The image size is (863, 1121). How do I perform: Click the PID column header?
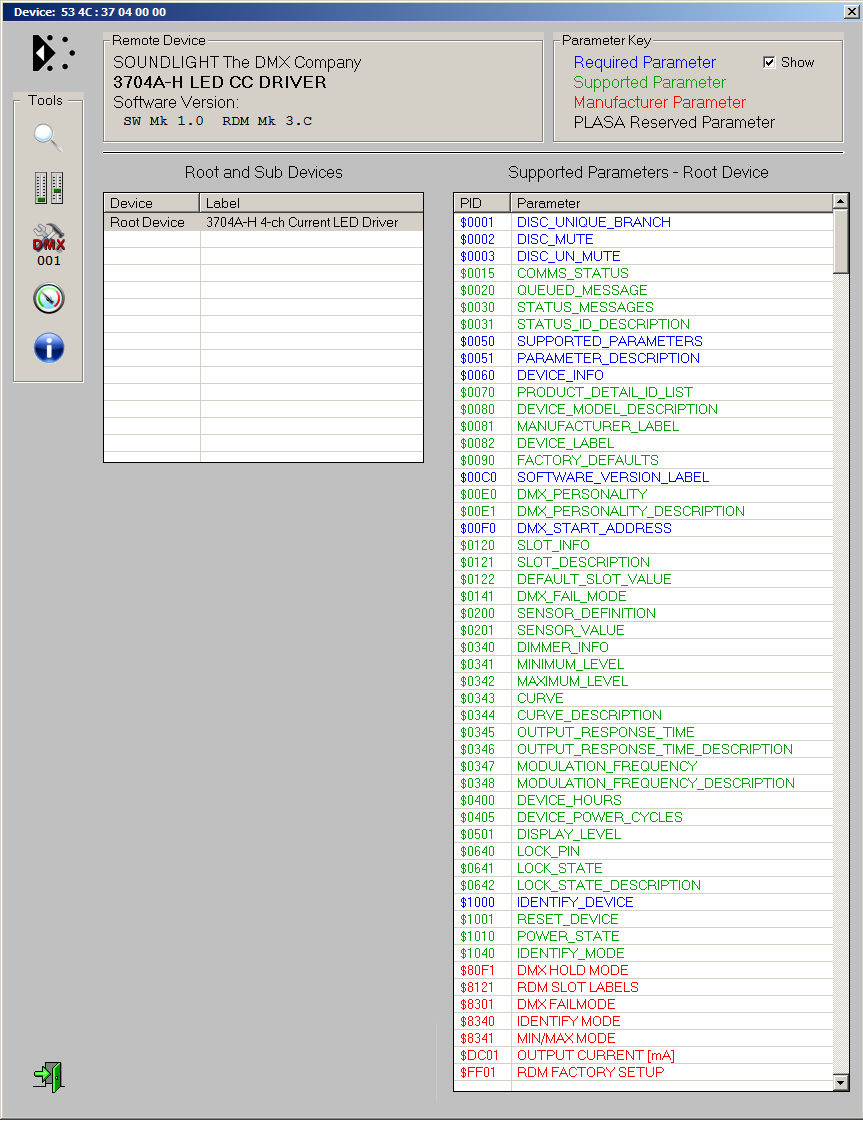[x=481, y=203]
